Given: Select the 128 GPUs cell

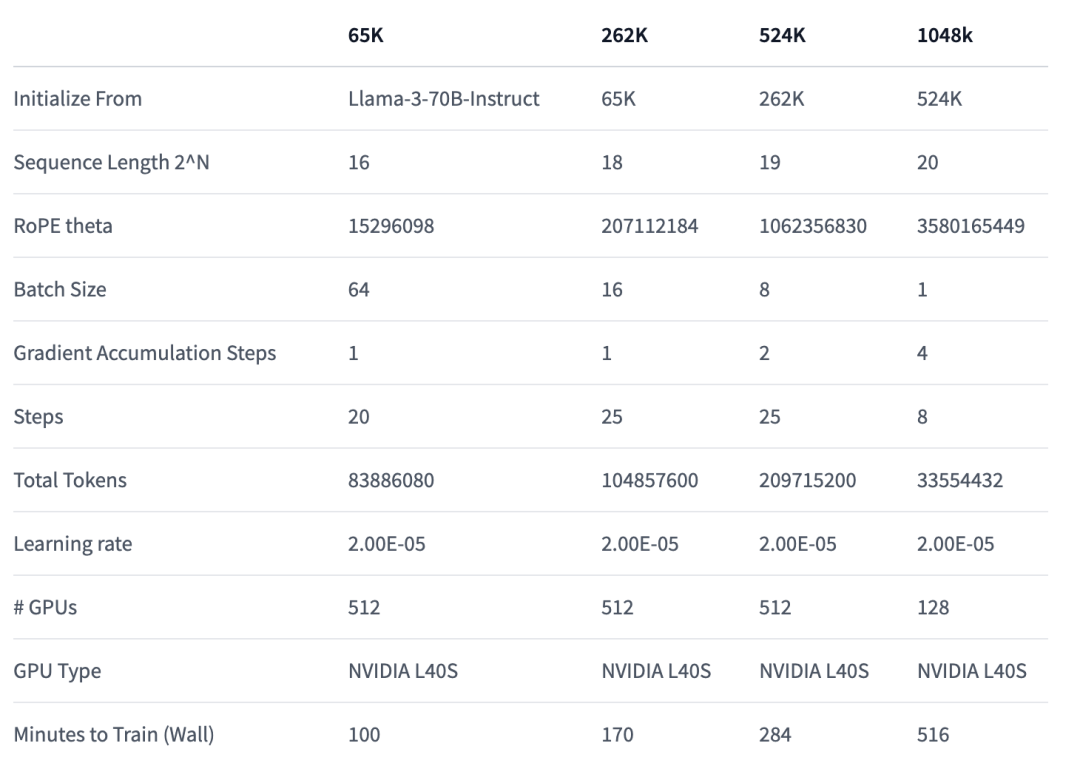Looking at the screenshot, I should [x=933, y=608].
